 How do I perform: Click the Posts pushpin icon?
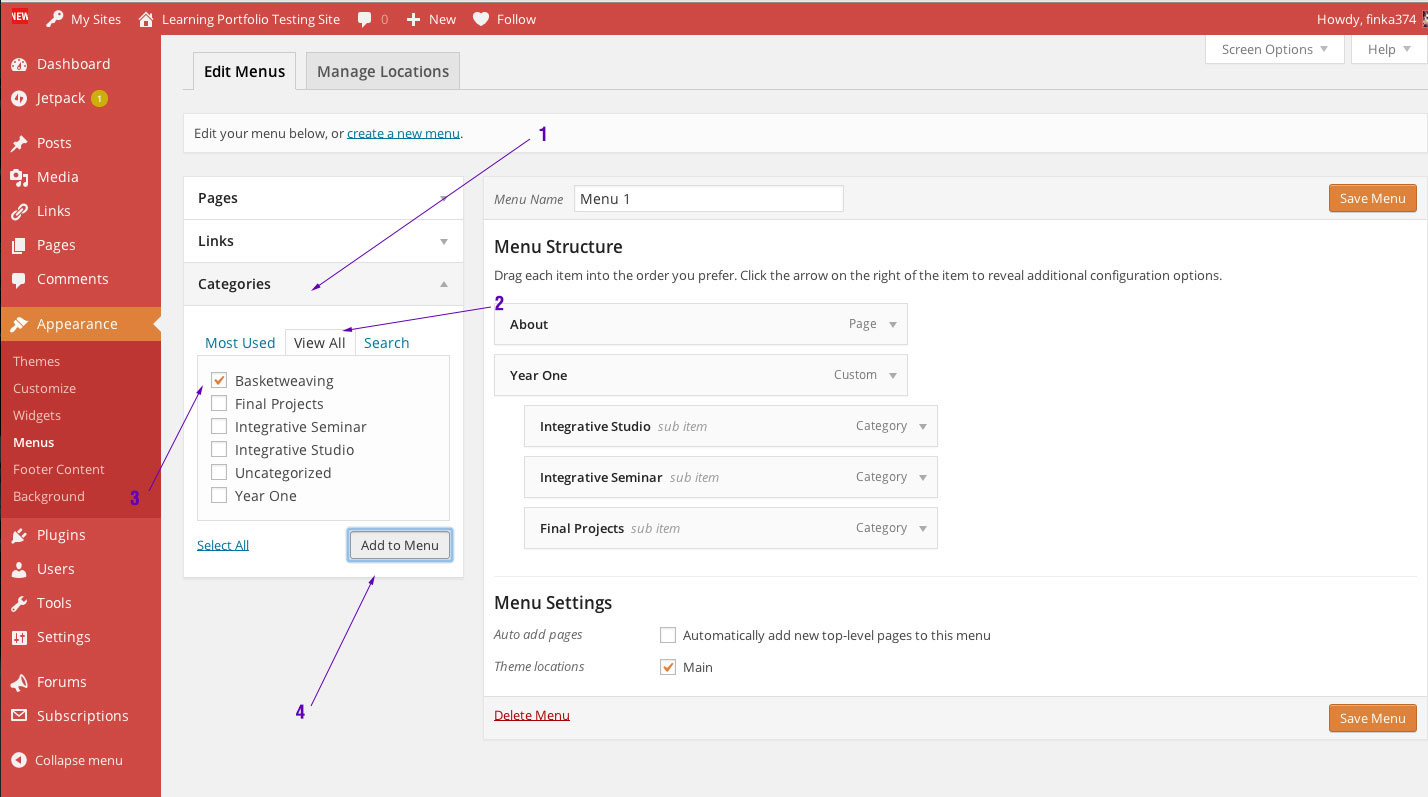click(x=18, y=143)
